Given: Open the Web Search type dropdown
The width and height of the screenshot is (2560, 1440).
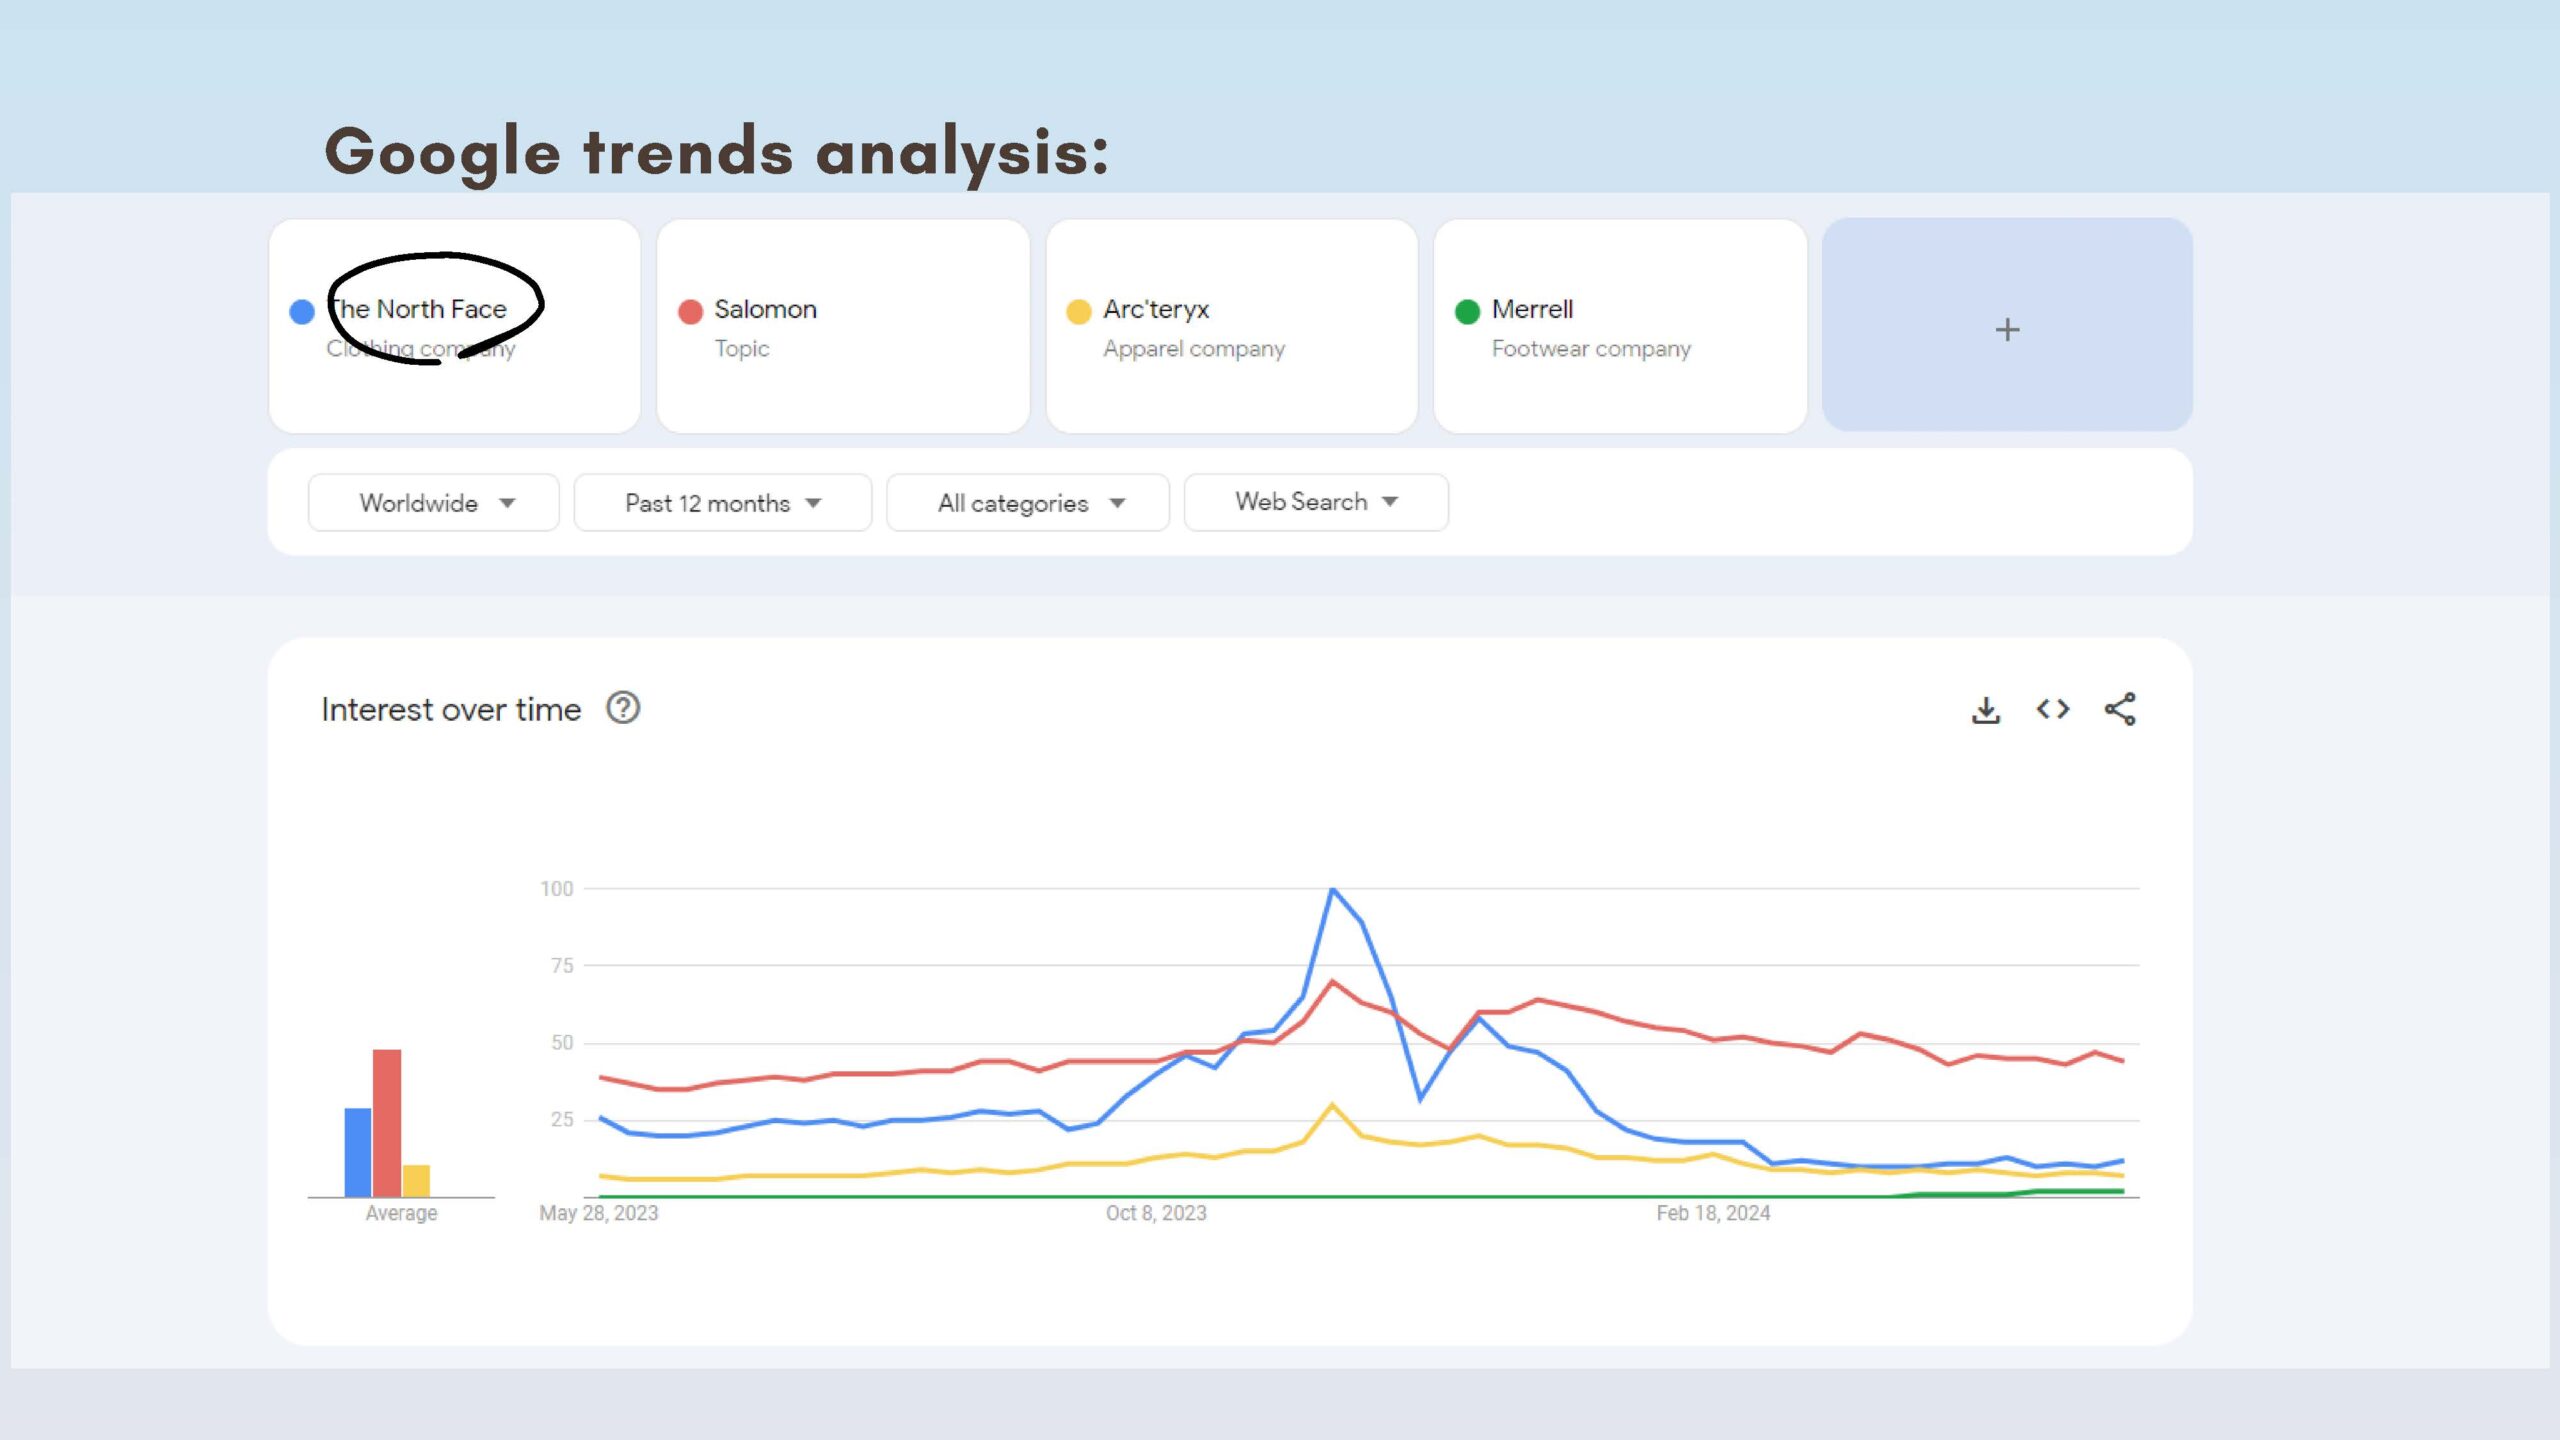Looking at the screenshot, I should (x=1316, y=502).
